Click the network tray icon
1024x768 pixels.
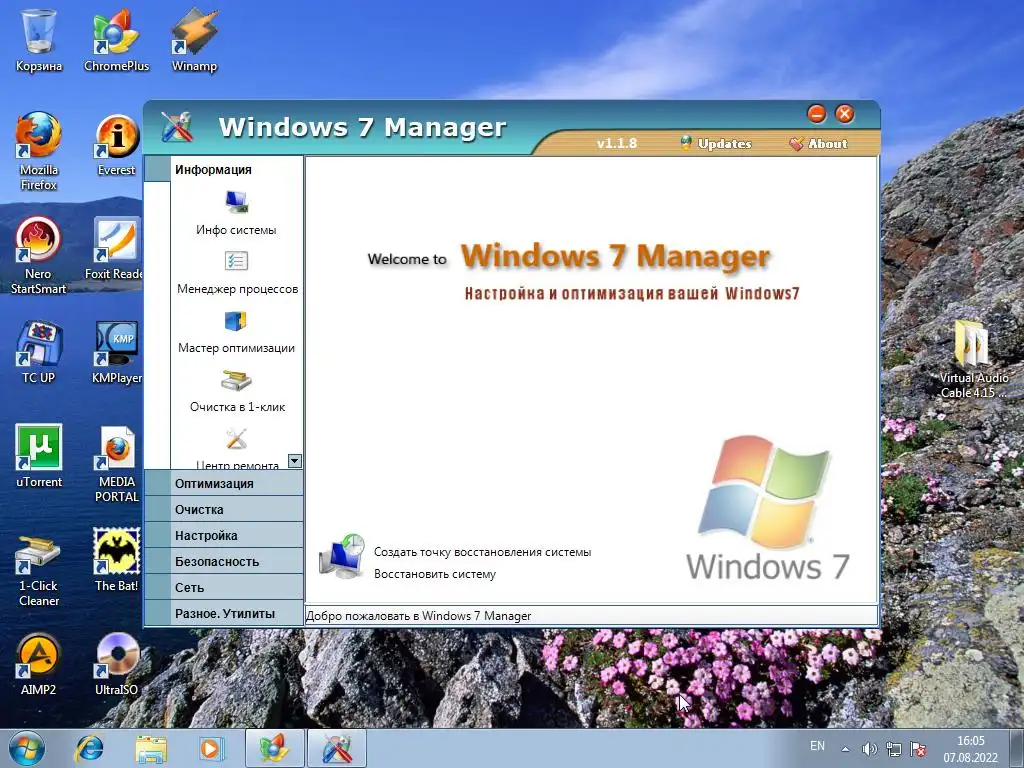click(893, 748)
